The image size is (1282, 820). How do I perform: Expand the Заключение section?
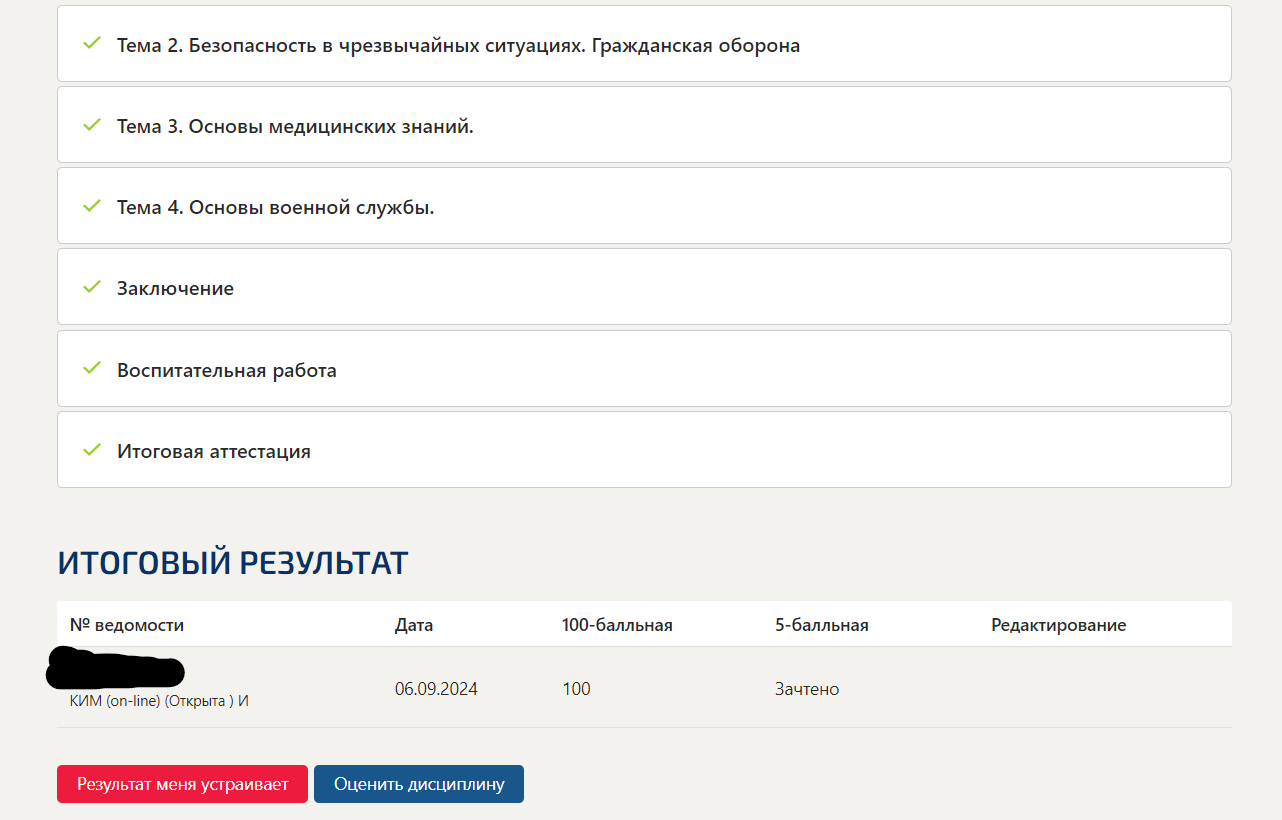(175, 287)
